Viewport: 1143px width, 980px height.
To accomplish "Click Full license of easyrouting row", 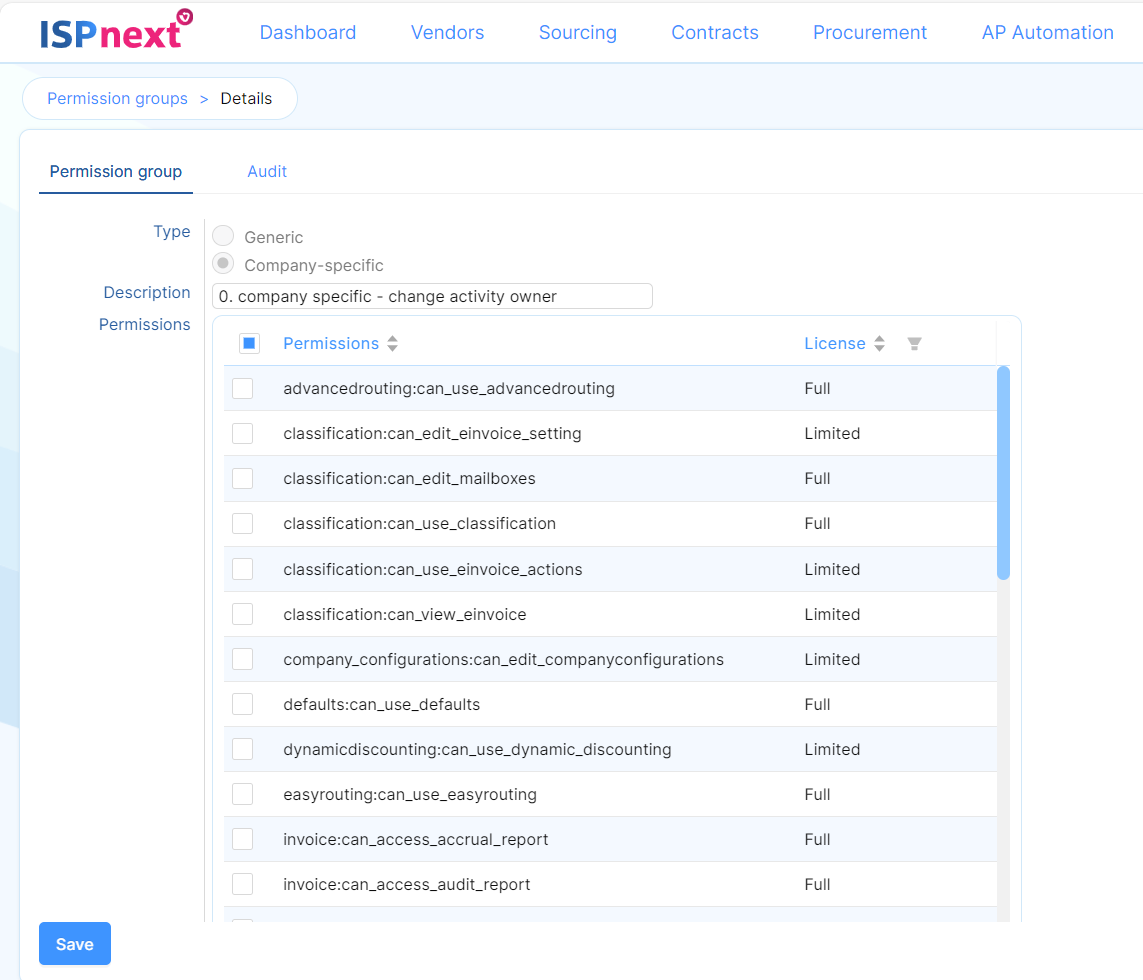I will pos(817,794).
